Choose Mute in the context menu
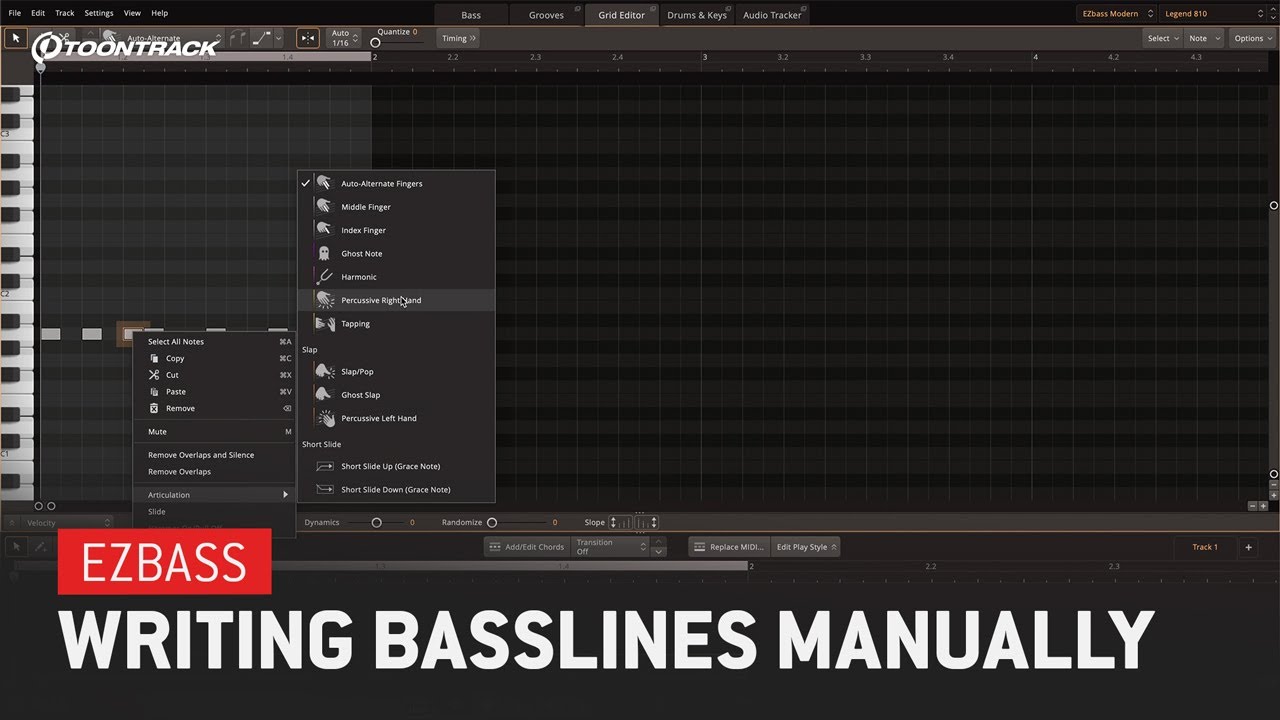 click(x=214, y=432)
